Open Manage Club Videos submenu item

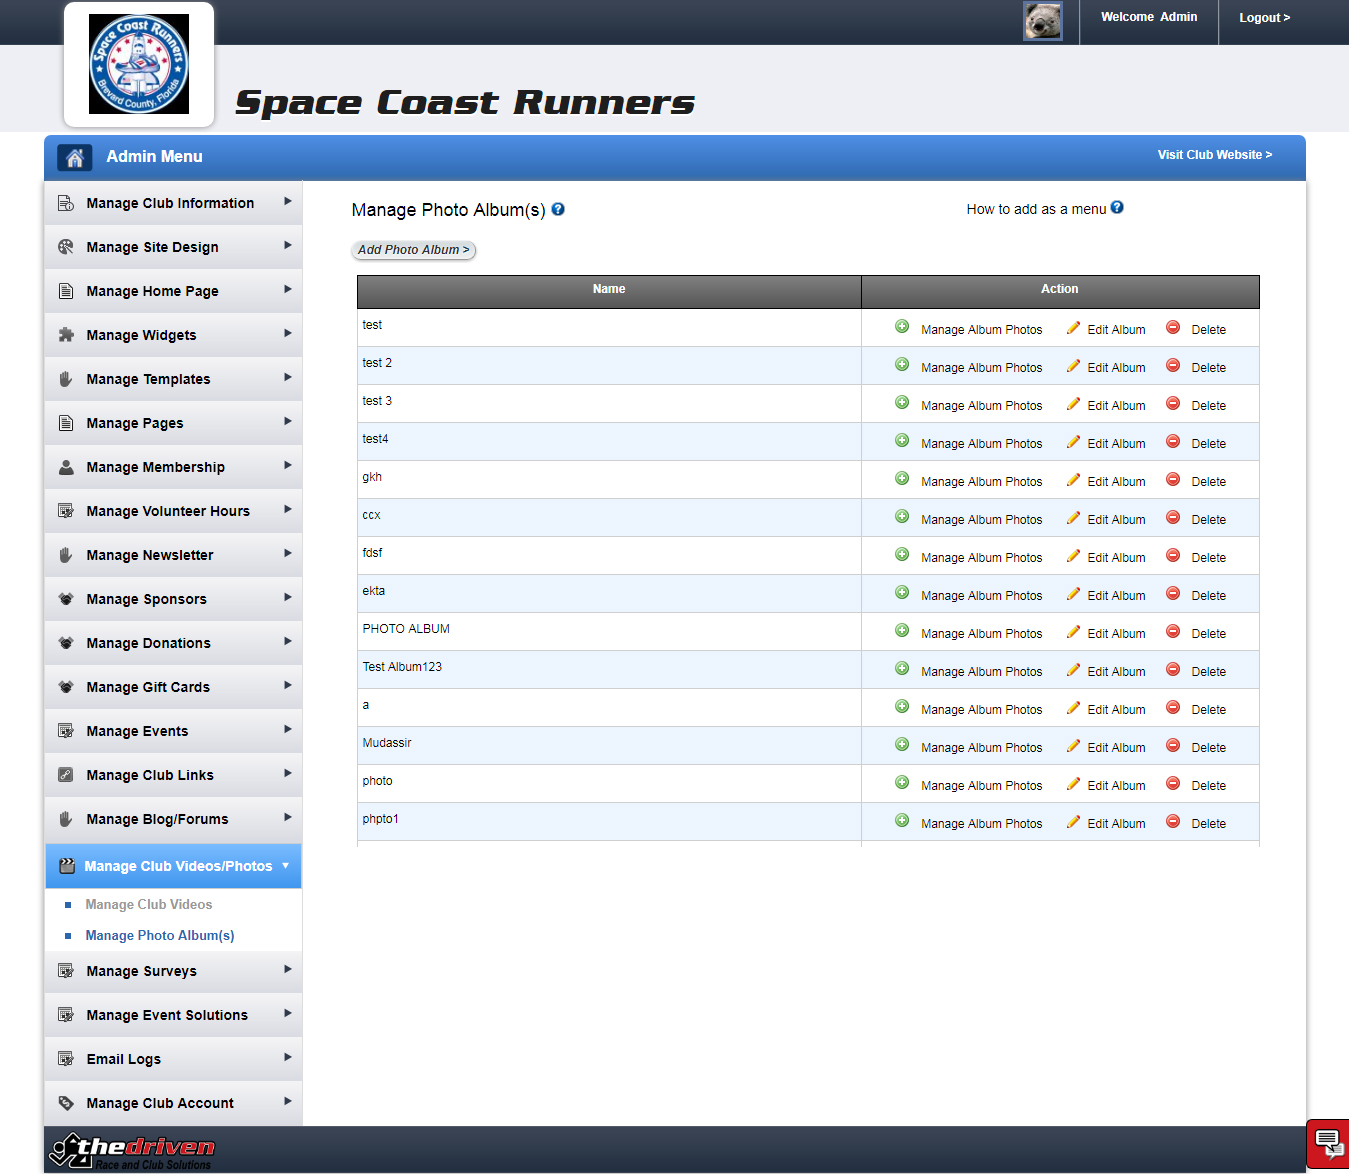click(x=149, y=904)
